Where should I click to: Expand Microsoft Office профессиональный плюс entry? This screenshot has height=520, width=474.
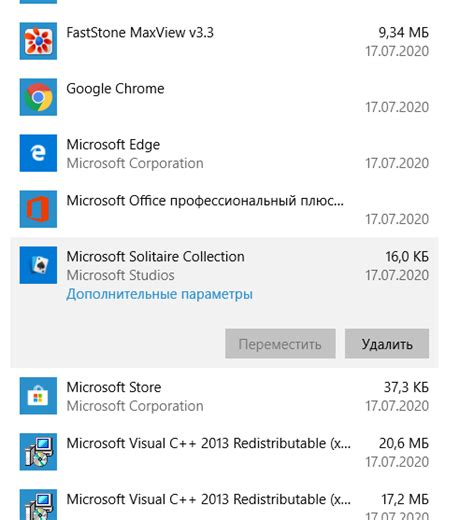click(224, 209)
